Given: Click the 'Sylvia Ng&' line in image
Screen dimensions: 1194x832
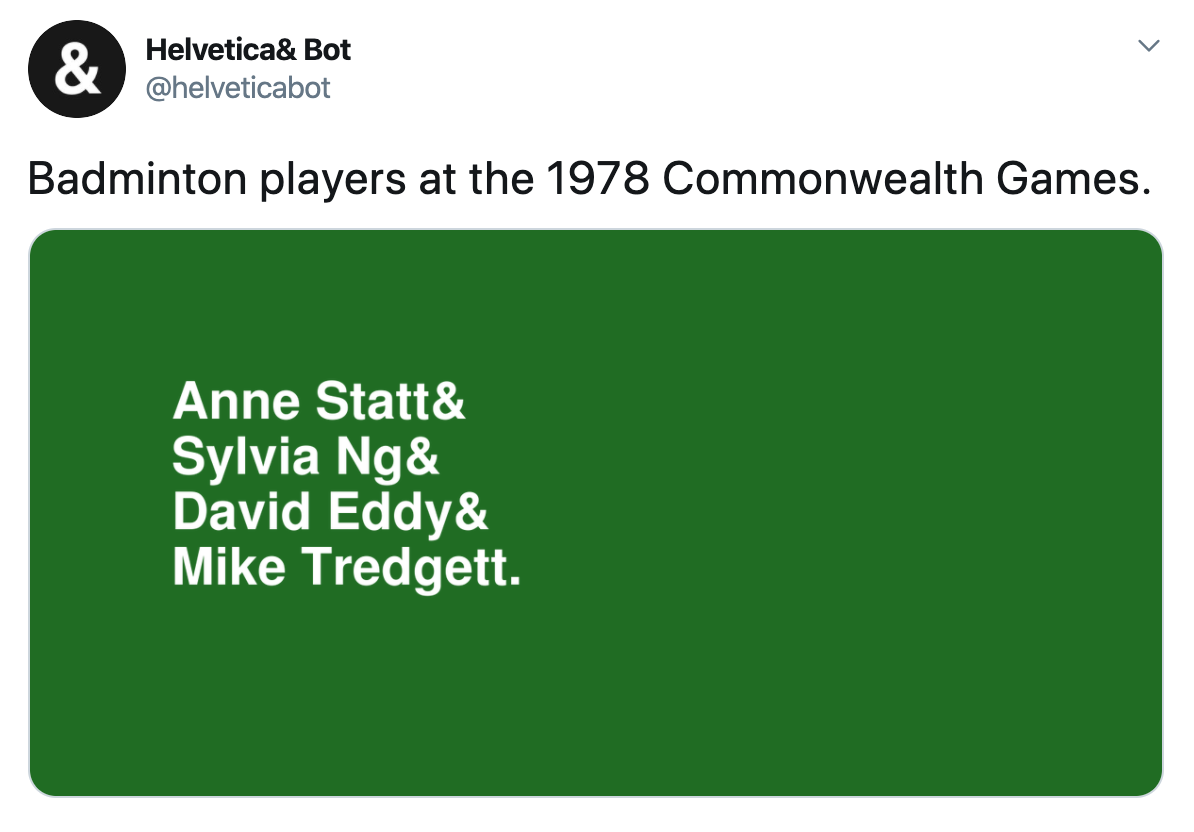Looking at the screenshot, I should [x=305, y=458].
